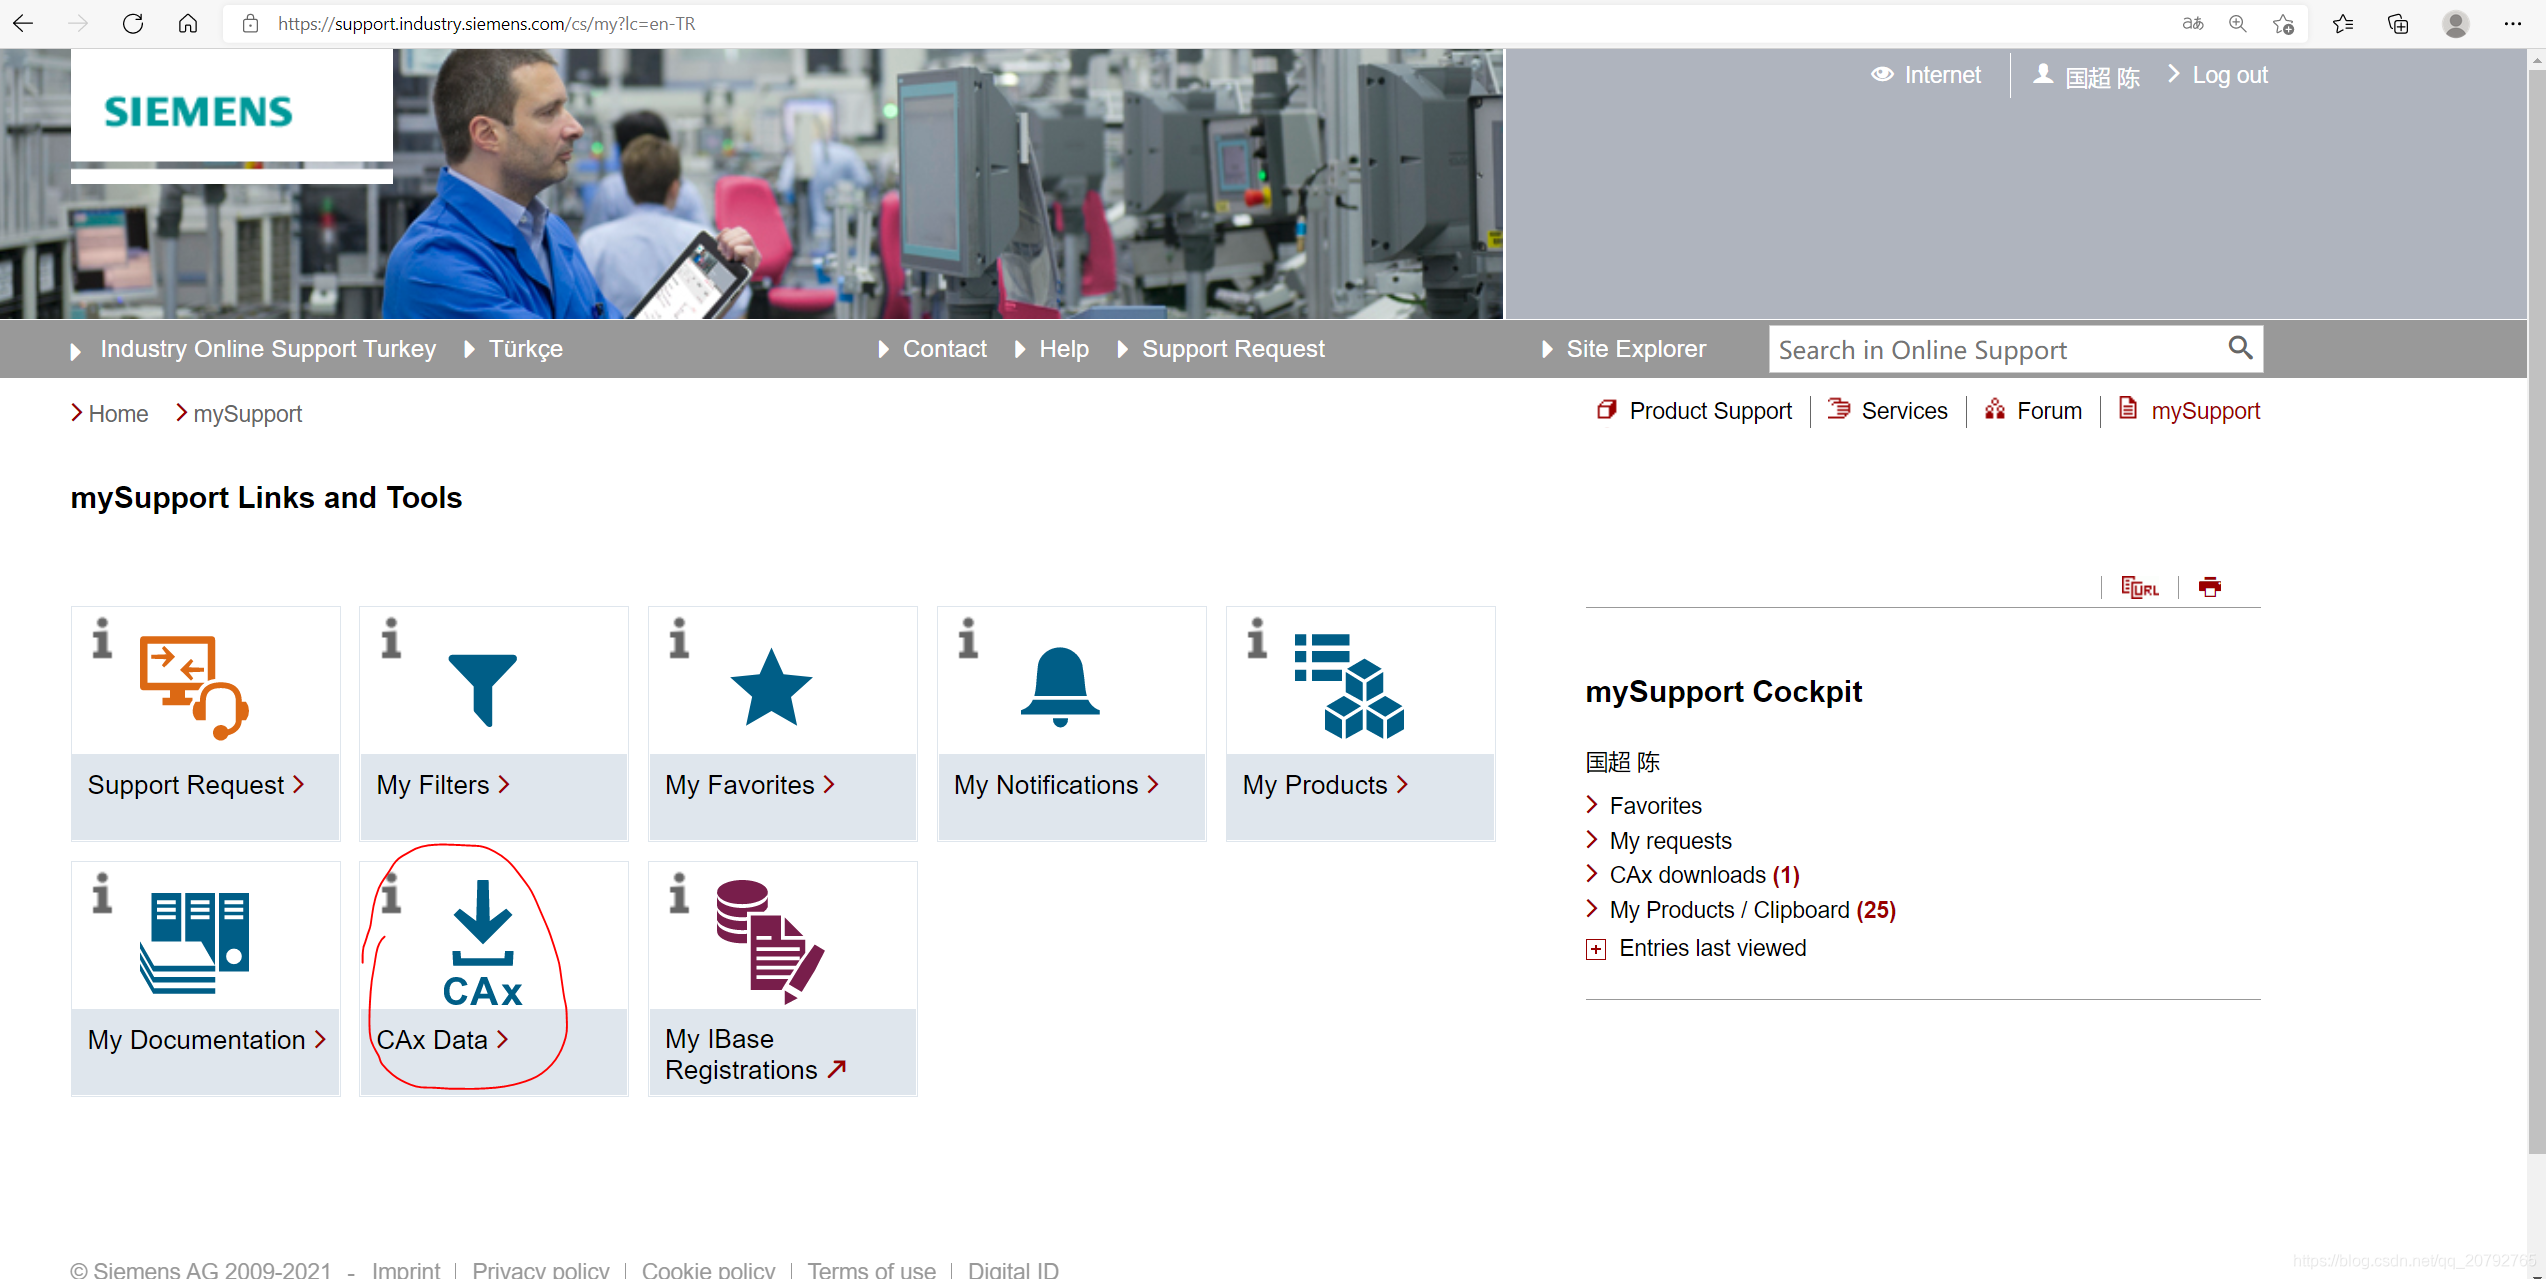Viewport: 2546px width, 1279px height.
Task: Click the My Favorites star icon
Action: coord(772,687)
